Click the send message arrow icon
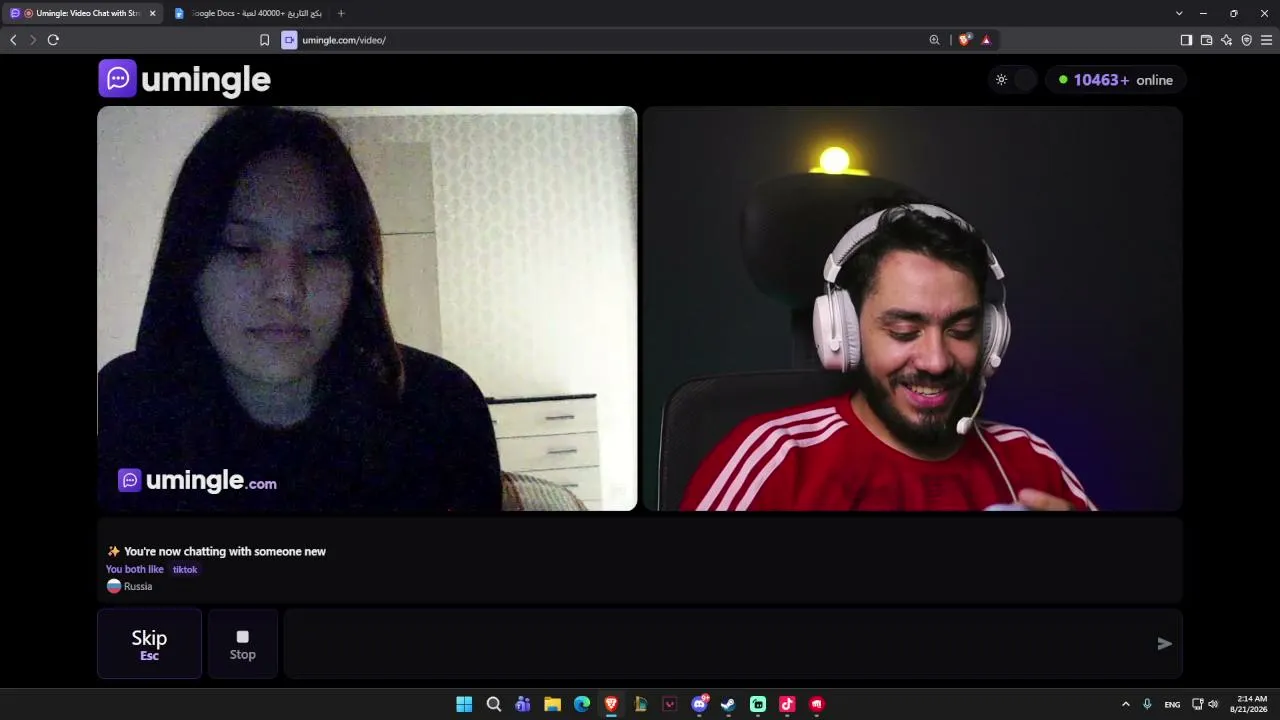The height and width of the screenshot is (720, 1280). click(x=1164, y=644)
